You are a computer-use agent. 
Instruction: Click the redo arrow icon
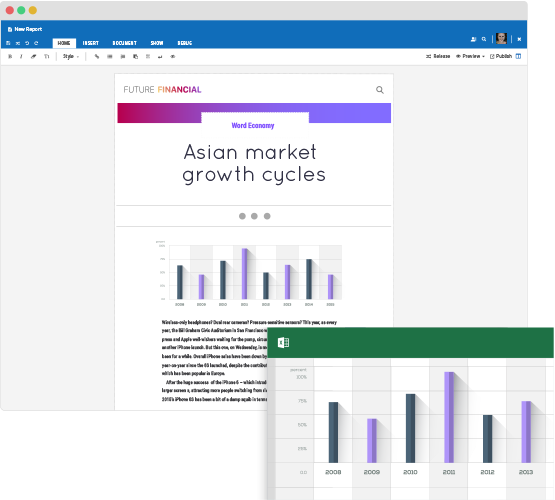(x=36, y=43)
